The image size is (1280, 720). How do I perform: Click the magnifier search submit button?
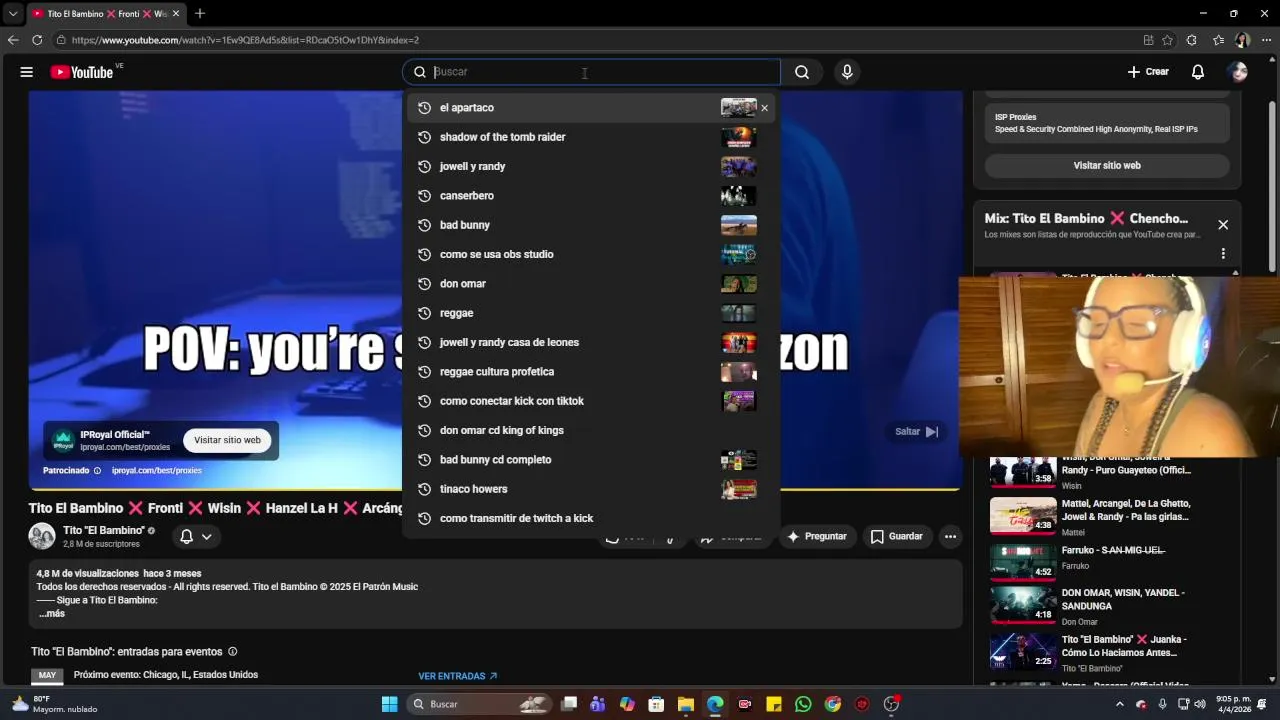(x=802, y=72)
